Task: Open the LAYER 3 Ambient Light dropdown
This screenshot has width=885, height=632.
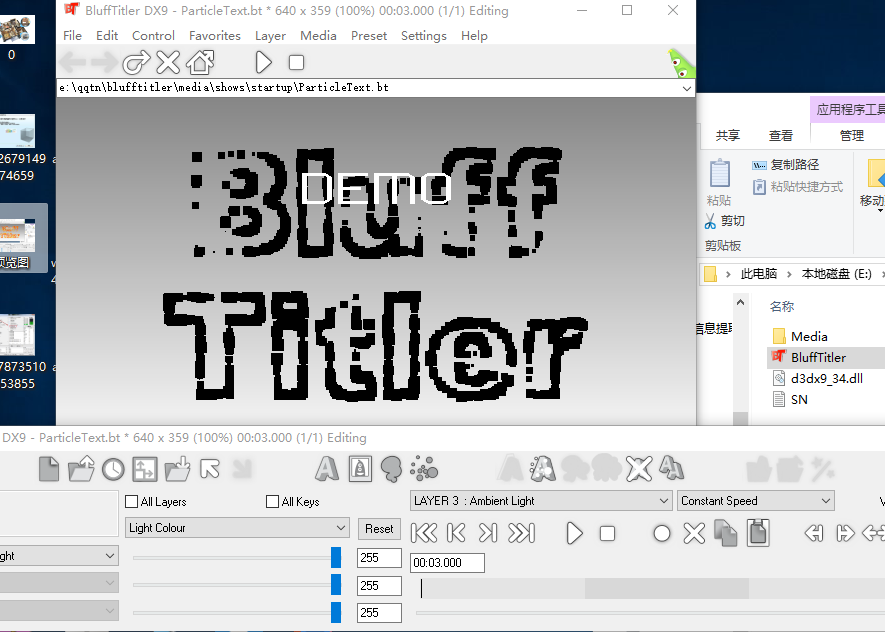Action: pos(541,501)
